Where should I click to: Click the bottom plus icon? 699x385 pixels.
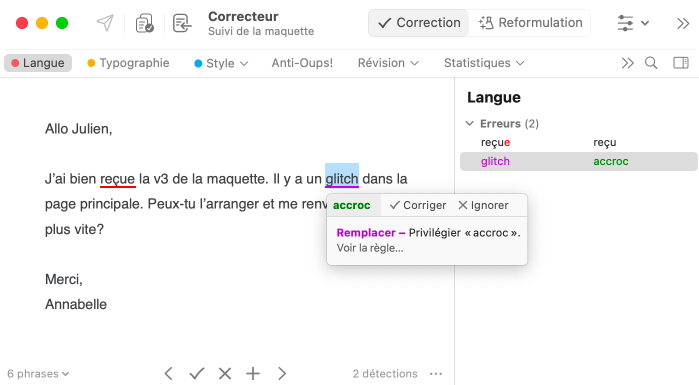[x=253, y=373]
